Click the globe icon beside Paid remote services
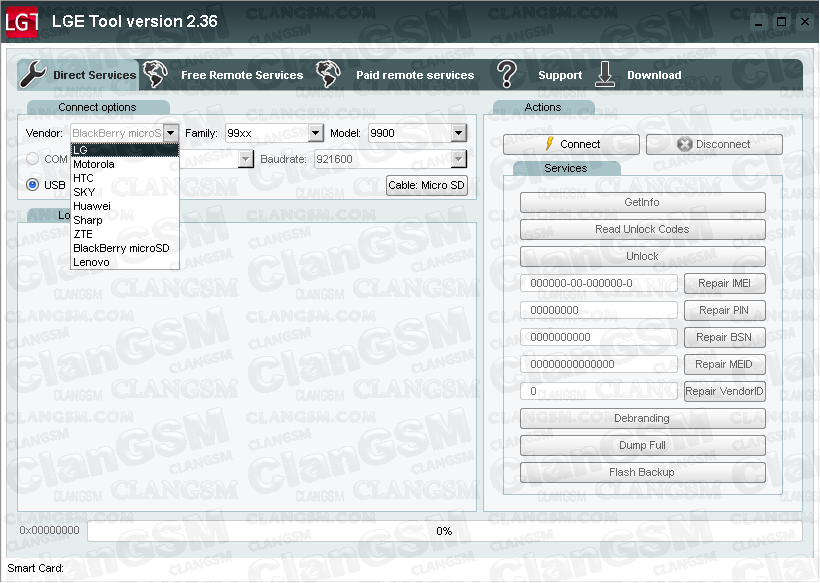The height and width of the screenshot is (583, 820). click(x=328, y=74)
